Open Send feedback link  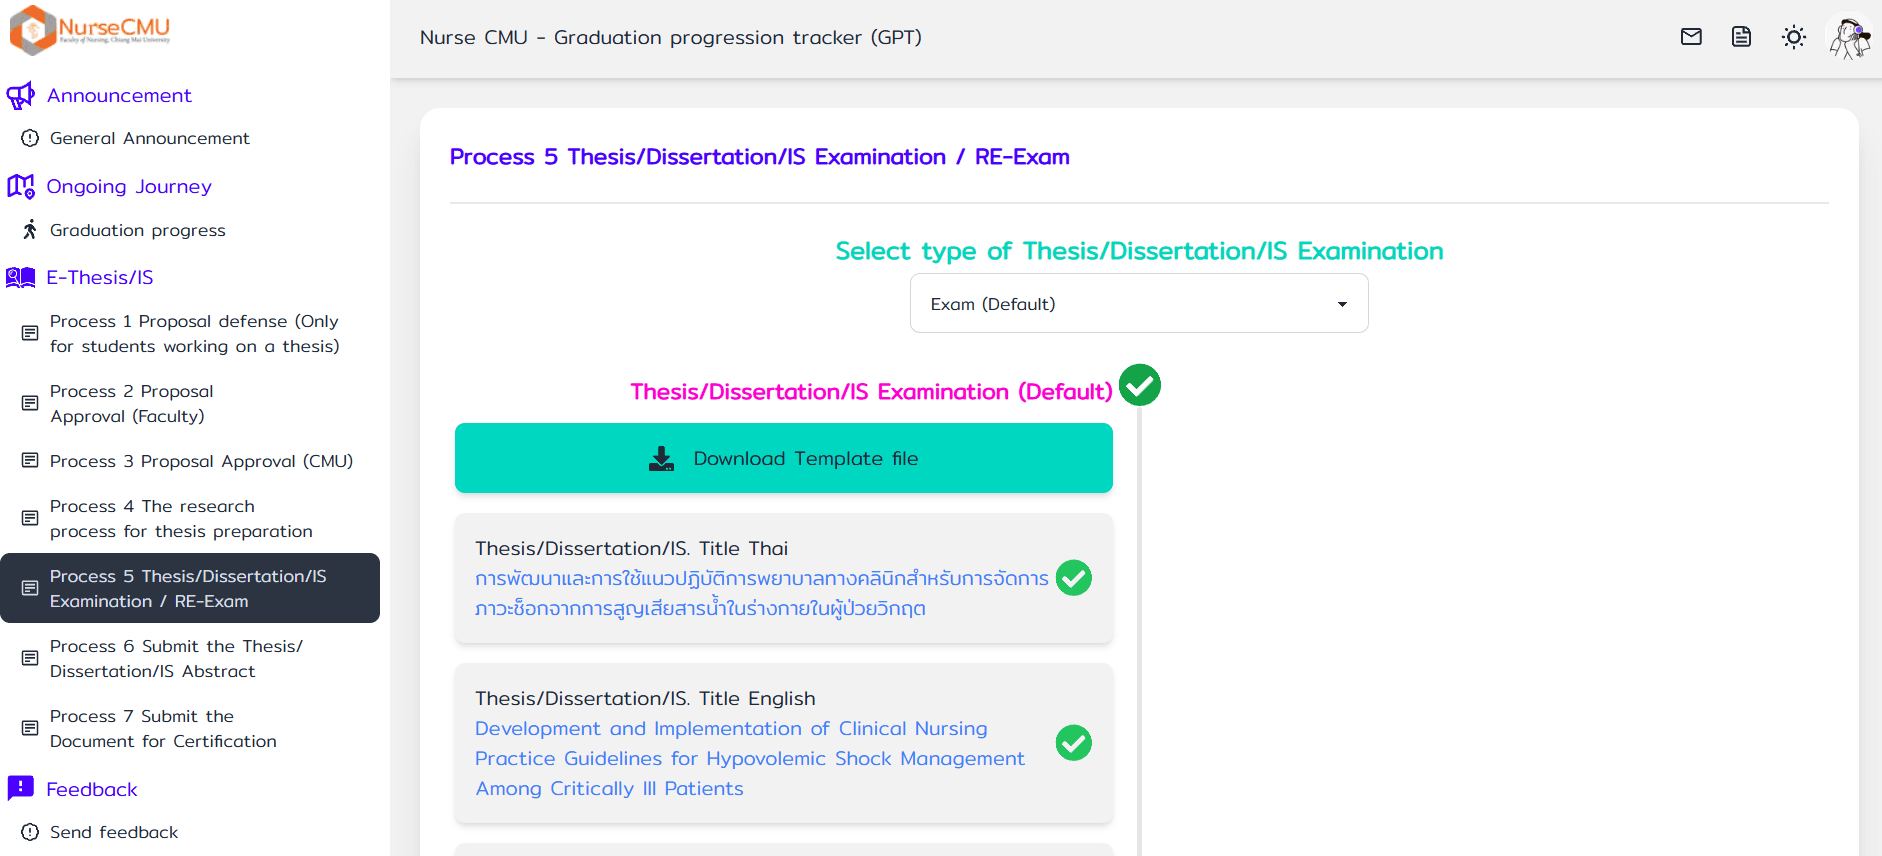coord(114,832)
